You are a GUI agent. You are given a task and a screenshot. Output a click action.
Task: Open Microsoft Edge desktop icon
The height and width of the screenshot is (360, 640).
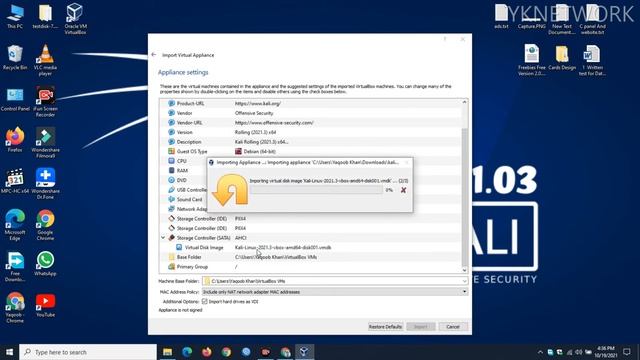point(15,225)
